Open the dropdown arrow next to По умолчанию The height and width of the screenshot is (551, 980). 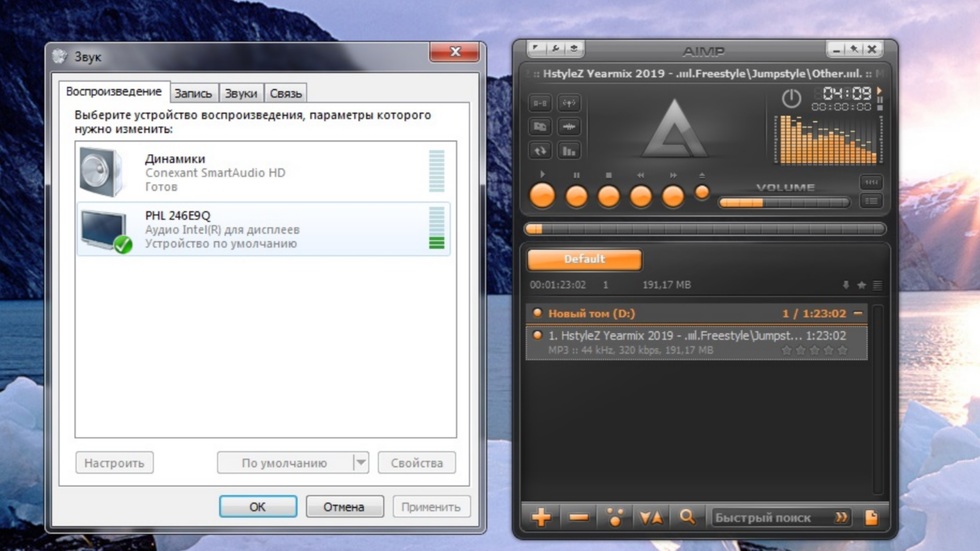(x=360, y=463)
